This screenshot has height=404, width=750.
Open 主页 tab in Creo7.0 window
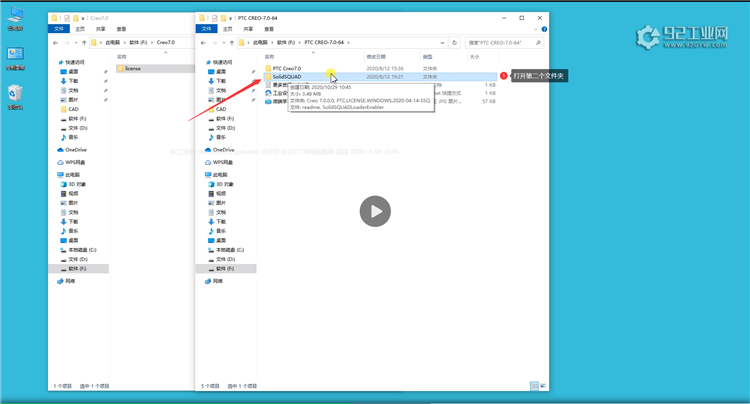pyautogui.click(x=80, y=29)
